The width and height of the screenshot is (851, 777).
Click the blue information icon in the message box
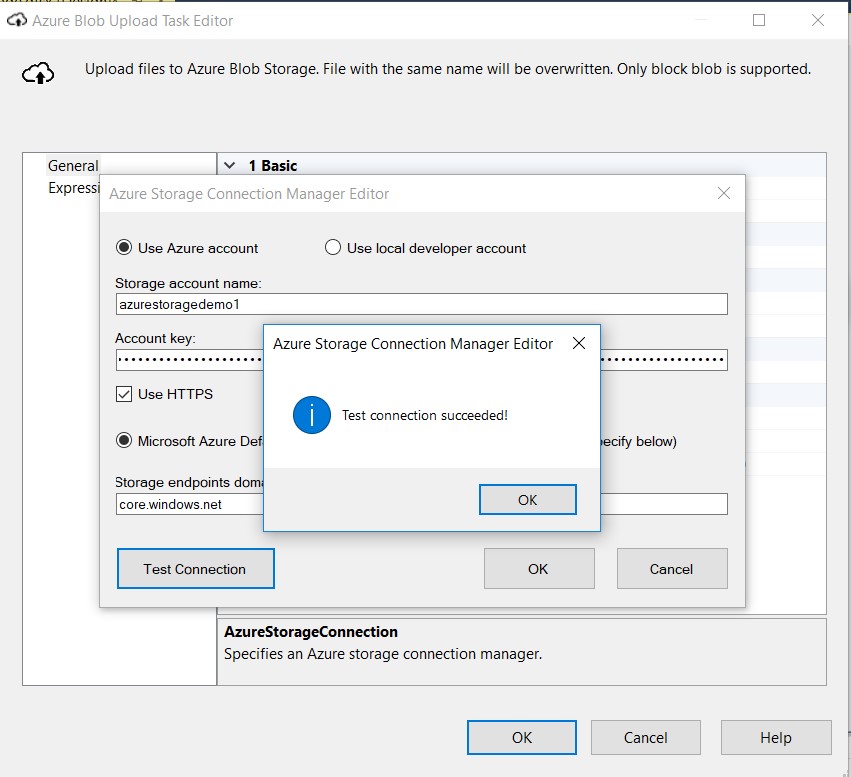312,415
